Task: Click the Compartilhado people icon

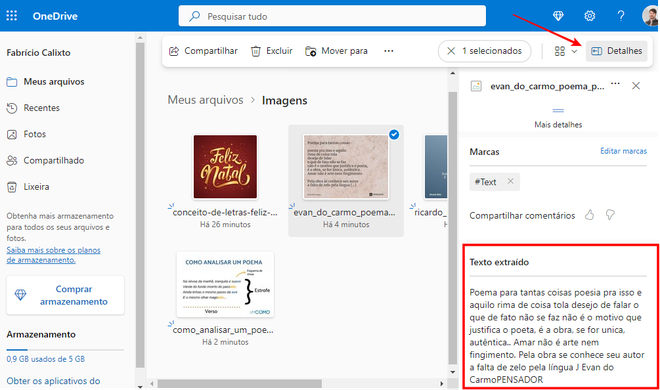Action: tap(12, 161)
